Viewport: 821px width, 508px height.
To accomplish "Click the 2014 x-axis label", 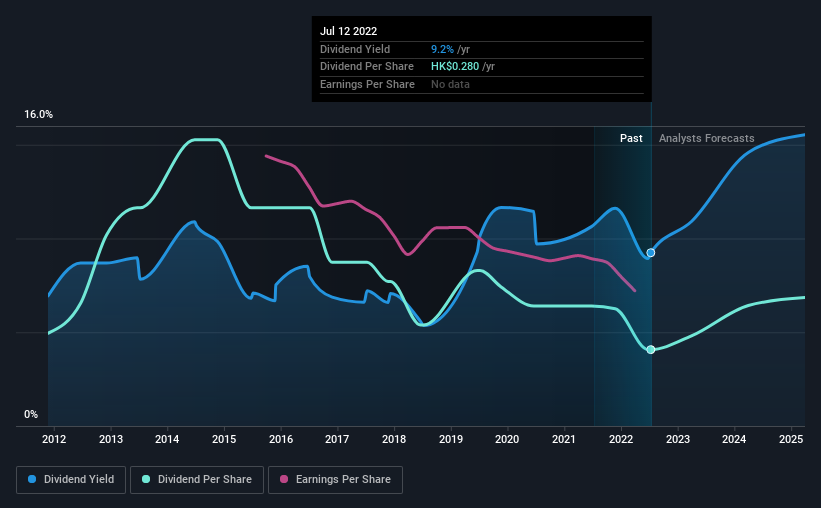I will pos(167,439).
